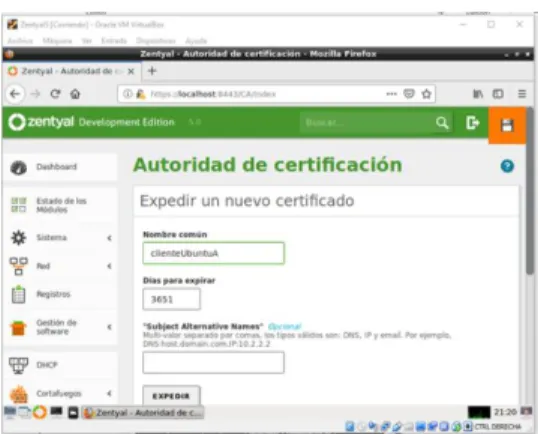Reload the Zentyal page
Screen dimensions: 538x434
point(55,94)
